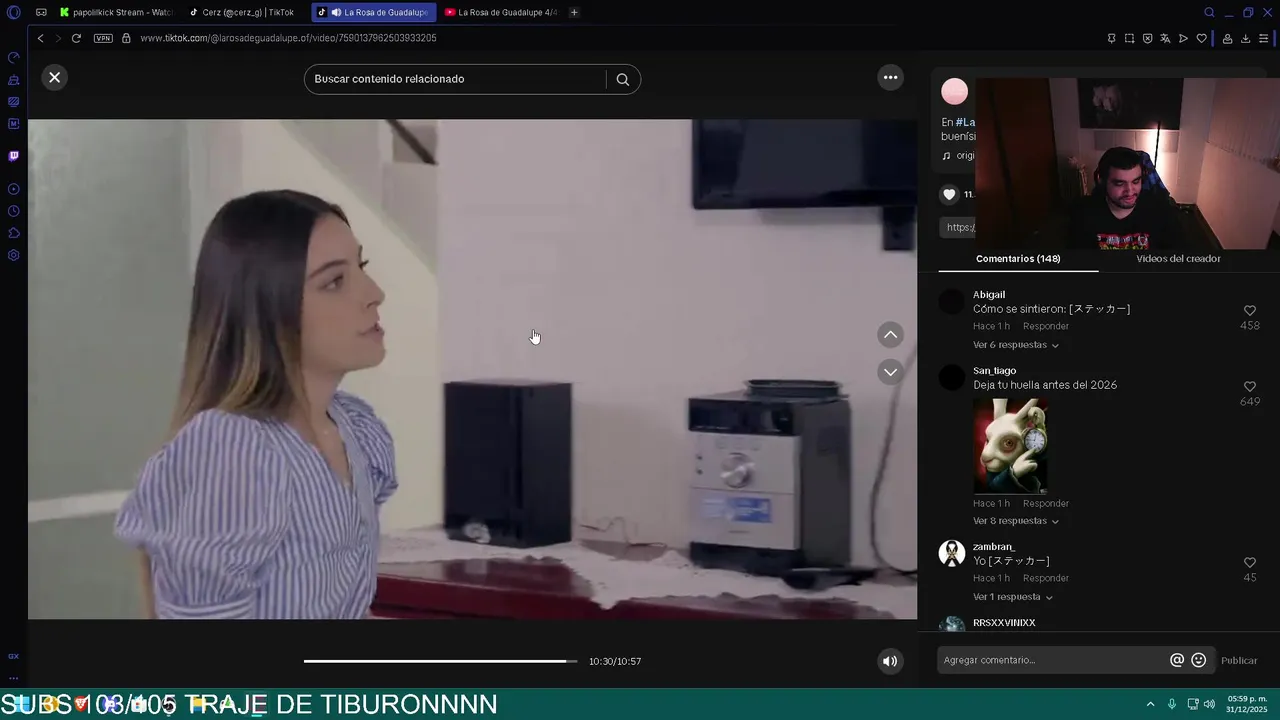Open the tab search magnifier in the title bar
Image resolution: width=1280 pixels, height=720 pixels.
click(x=1209, y=12)
